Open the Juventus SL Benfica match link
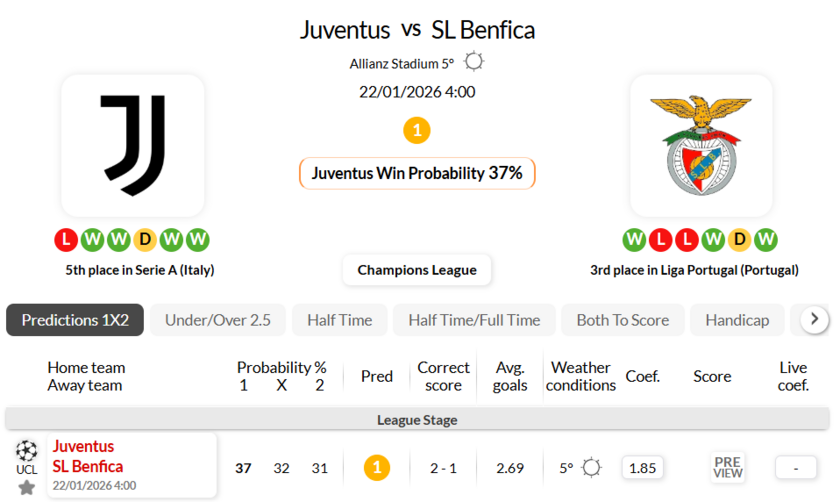The image size is (840, 502). (88, 457)
